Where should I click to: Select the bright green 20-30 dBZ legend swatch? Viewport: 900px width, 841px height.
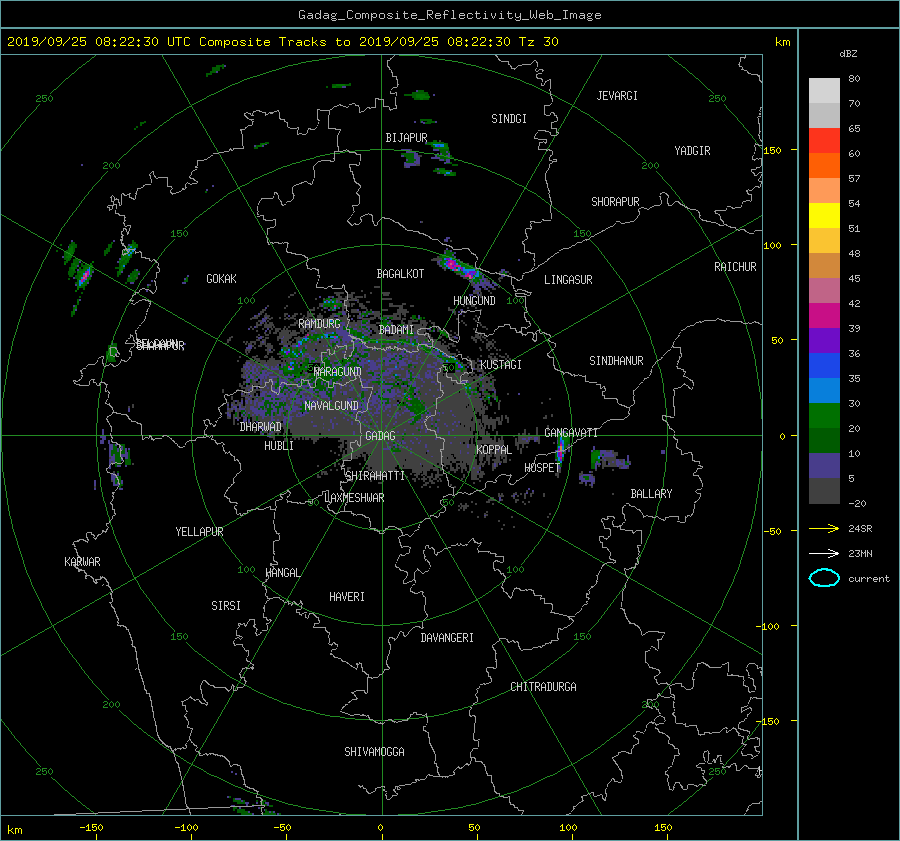pyautogui.click(x=824, y=415)
